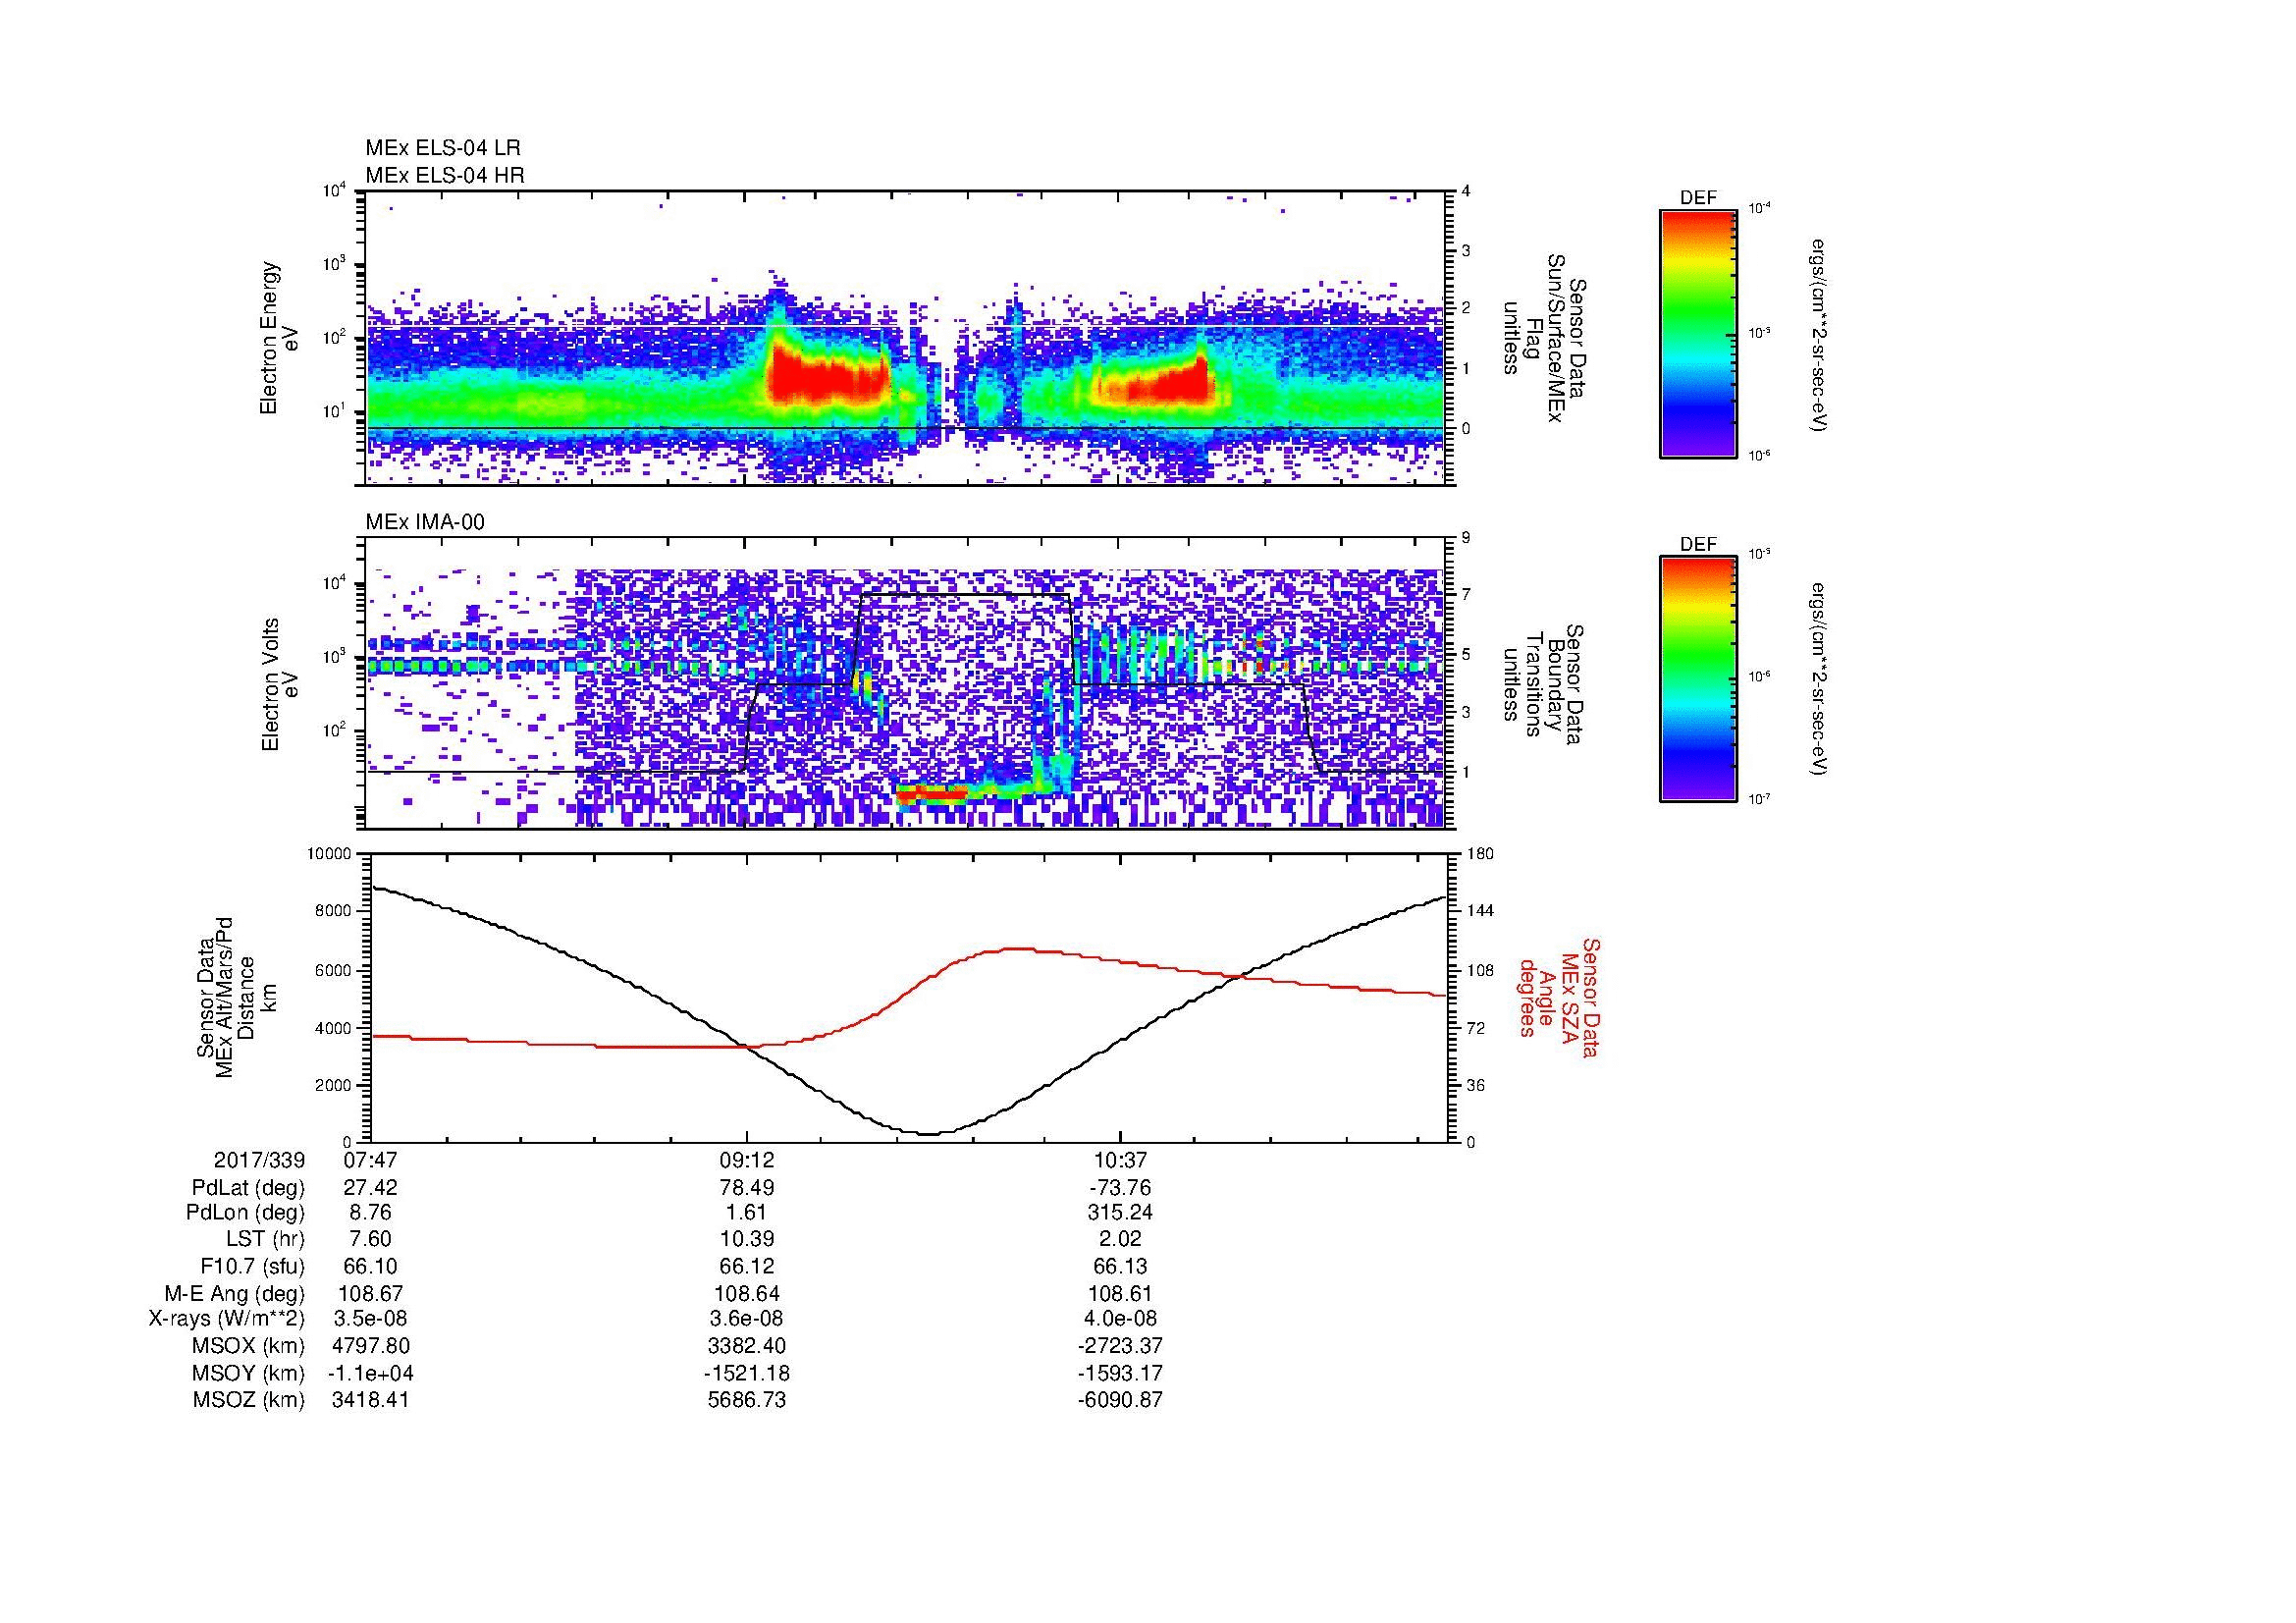Image resolution: width=2296 pixels, height=1623 pixels.
Task: Click the '2017/339' date label
Action: pos(259,1160)
